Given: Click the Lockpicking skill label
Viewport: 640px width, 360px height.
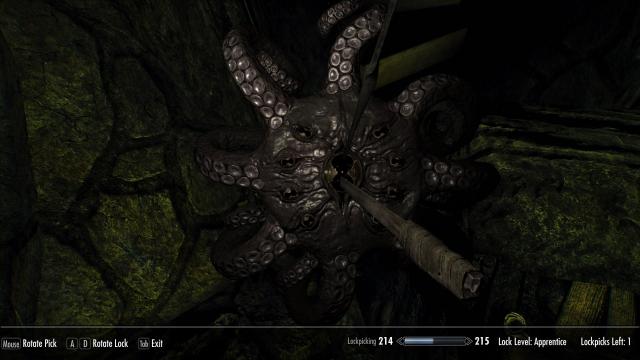Looking at the screenshot, I should [x=362, y=341].
